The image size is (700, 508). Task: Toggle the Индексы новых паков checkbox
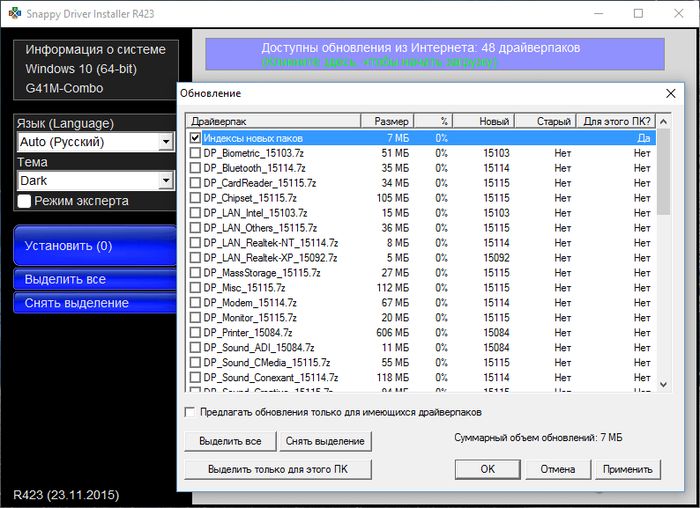pyautogui.click(x=195, y=138)
